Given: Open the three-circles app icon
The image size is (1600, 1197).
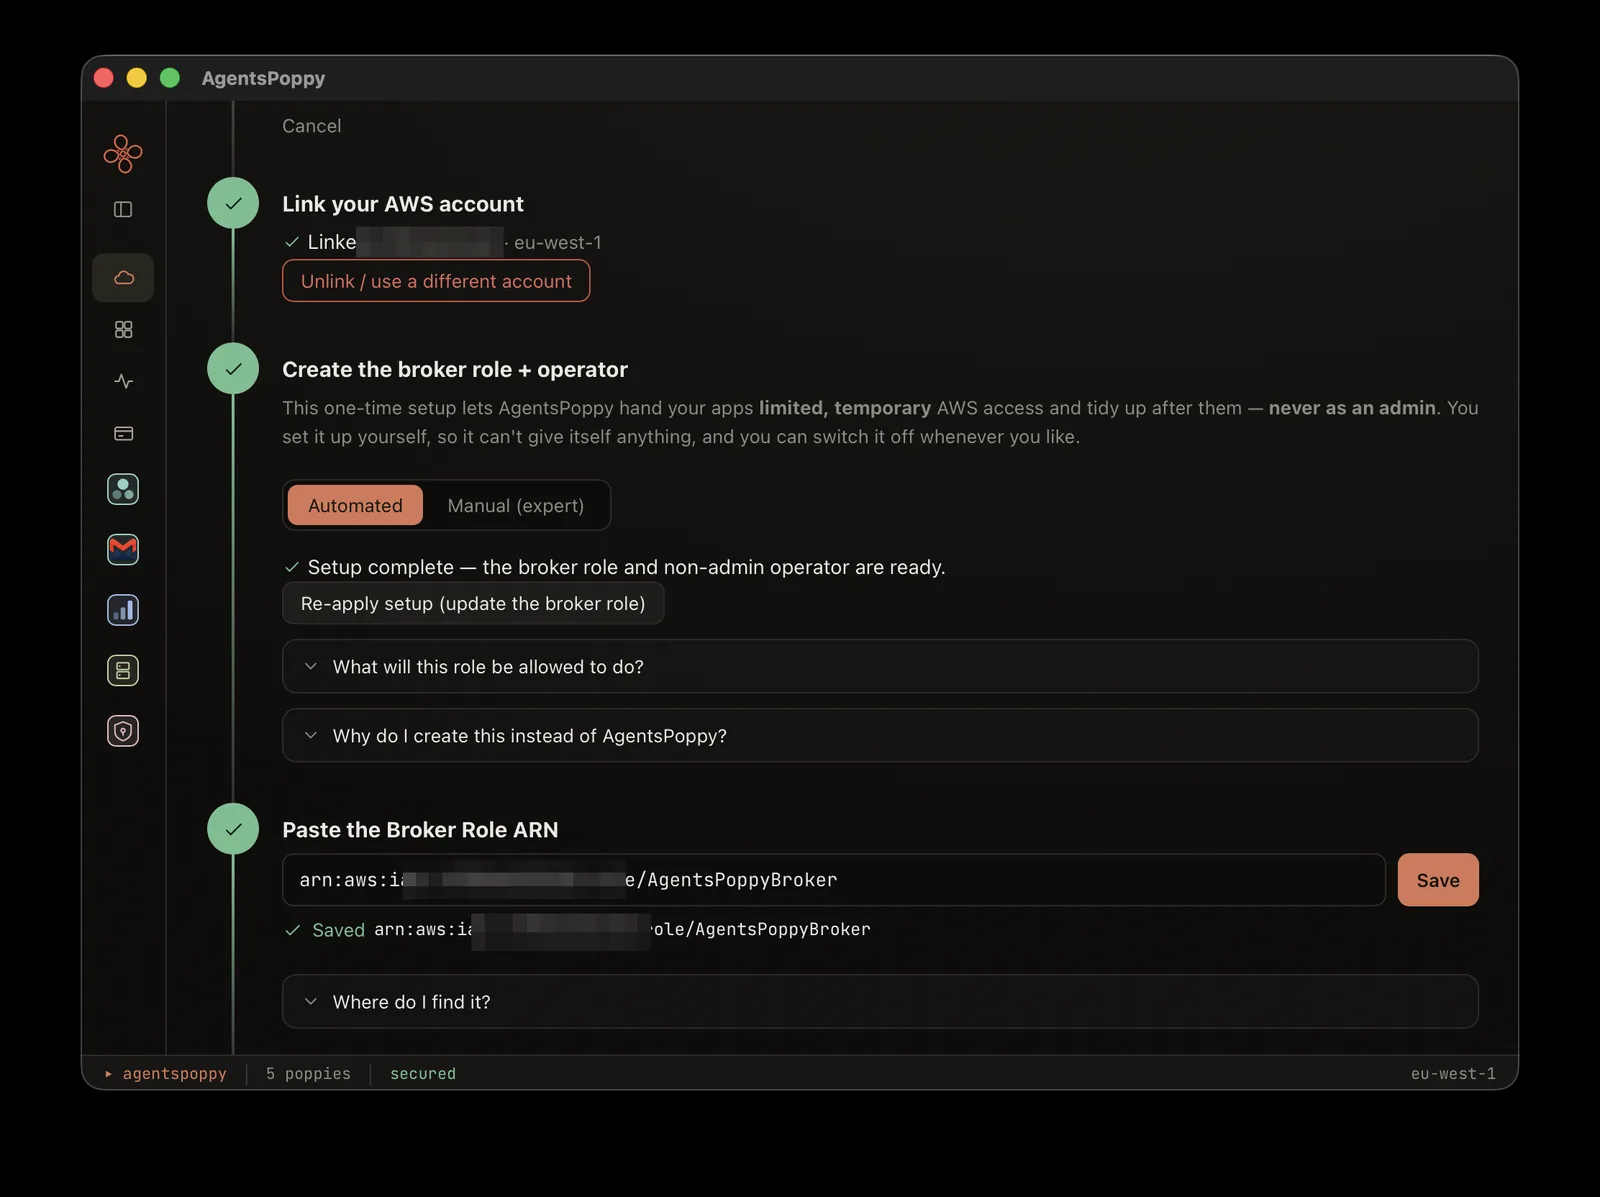Looking at the screenshot, I should pyautogui.click(x=123, y=489).
